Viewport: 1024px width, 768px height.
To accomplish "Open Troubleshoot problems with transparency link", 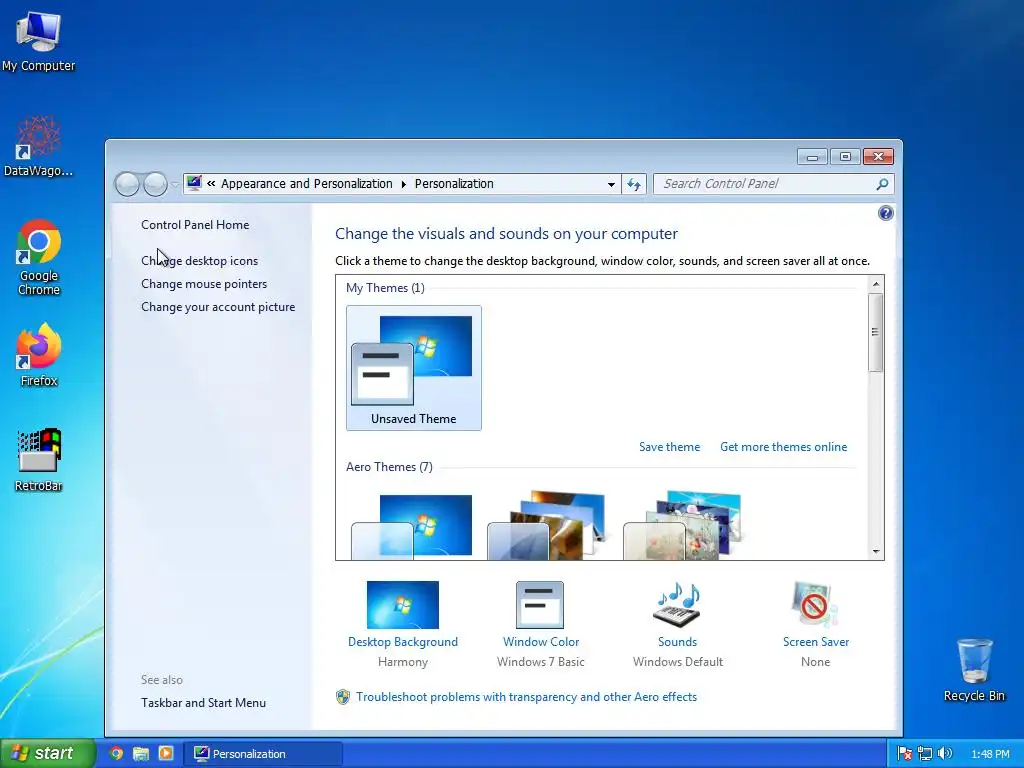I will (x=526, y=697).
